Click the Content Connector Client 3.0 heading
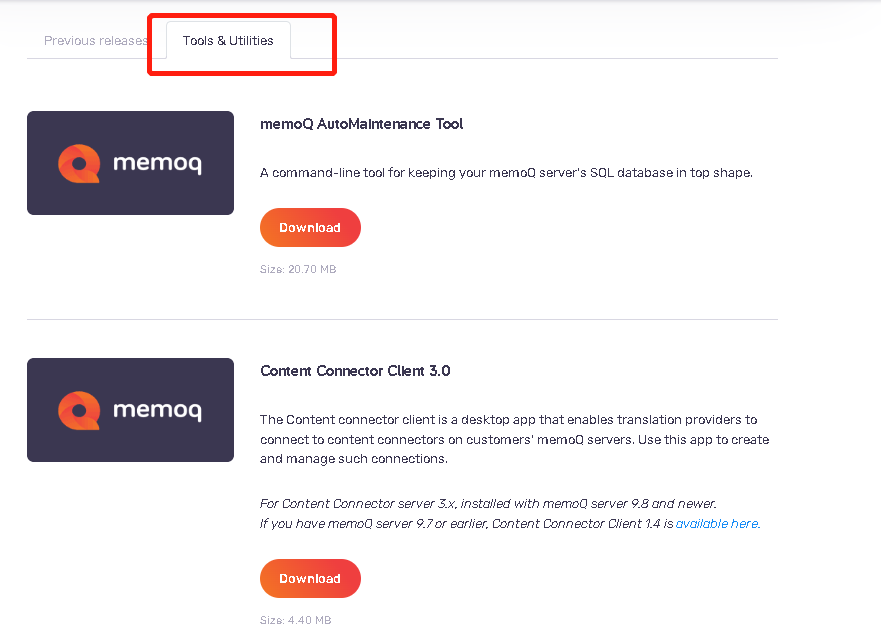The height and width of the screenshot is (633, 881). 355,371
